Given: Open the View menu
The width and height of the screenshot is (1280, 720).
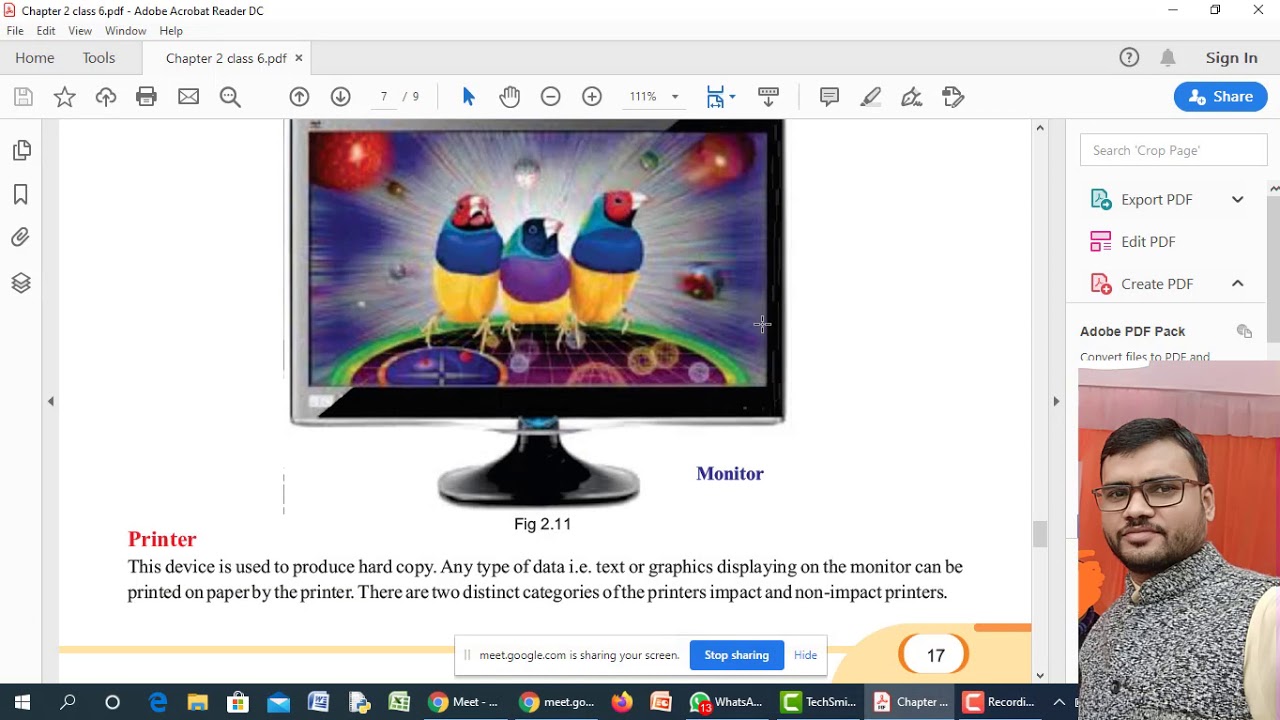Looking at the screenshot, I should tap(80, 31).
